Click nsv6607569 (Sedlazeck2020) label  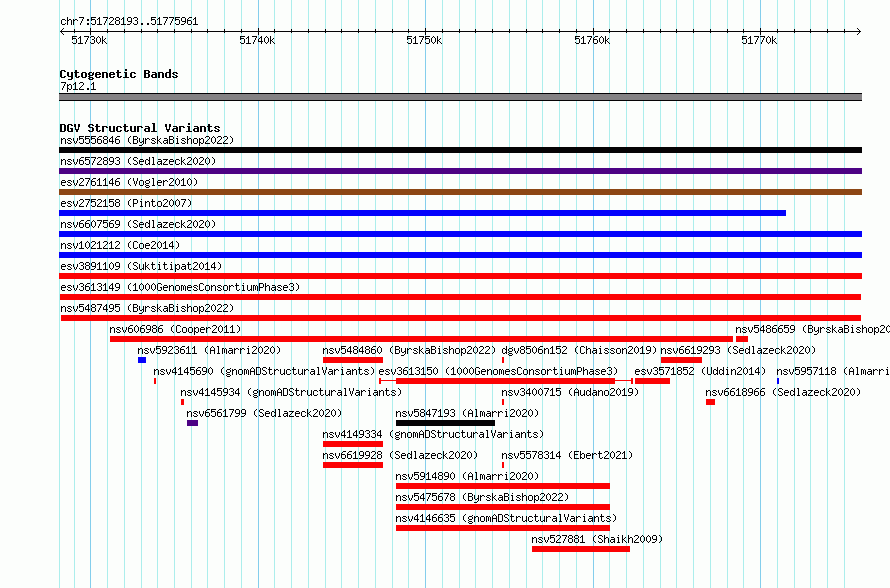[138, 224]
